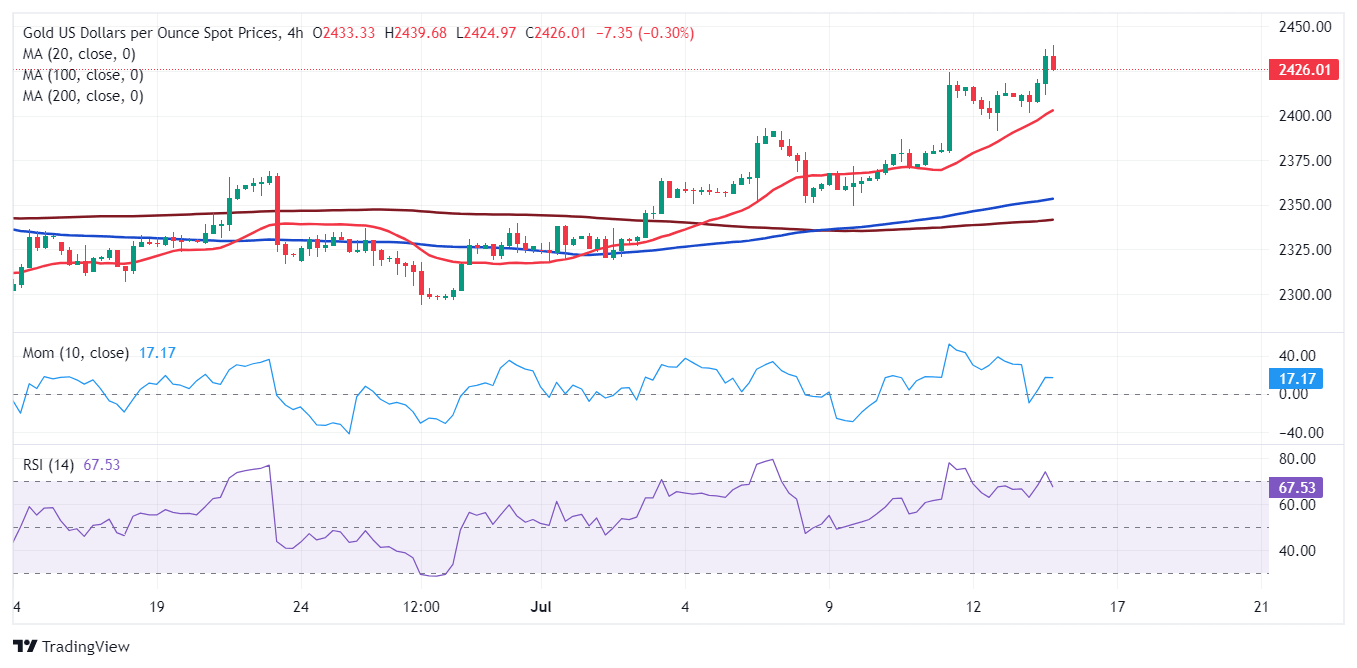Click the 4h timeframe label
1357x668 pixels.
[293, 33]
